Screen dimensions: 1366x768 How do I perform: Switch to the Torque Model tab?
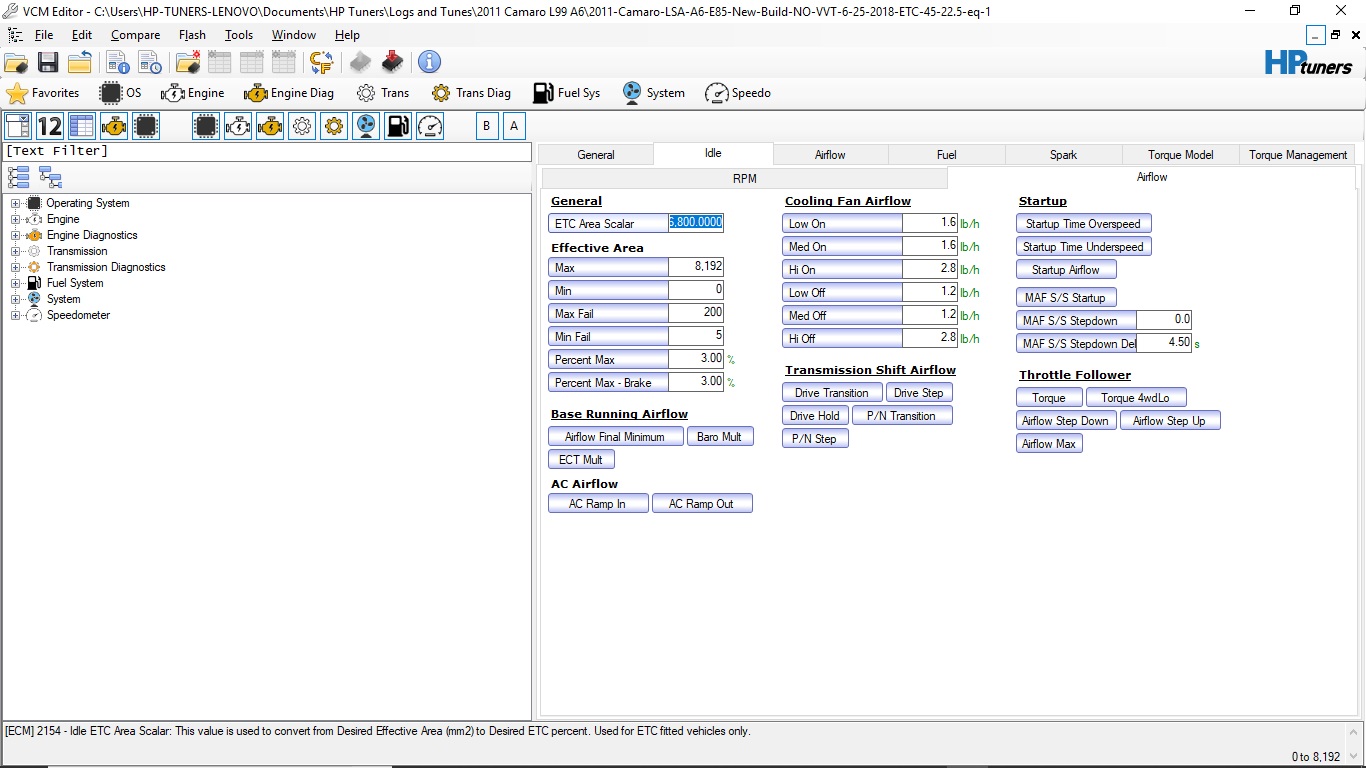click(x=1180, y=155)
